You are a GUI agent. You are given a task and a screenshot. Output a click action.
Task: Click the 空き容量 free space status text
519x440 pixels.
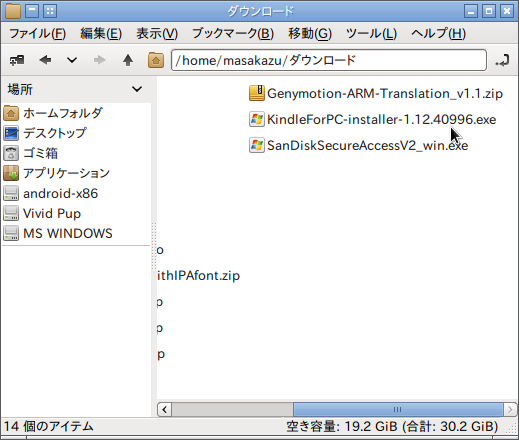coord(392,426)
